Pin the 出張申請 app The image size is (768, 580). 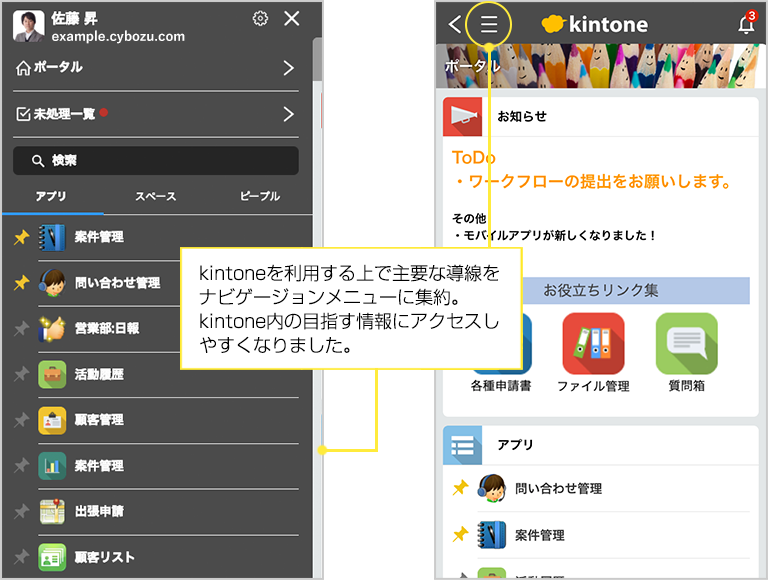(21, 511)
